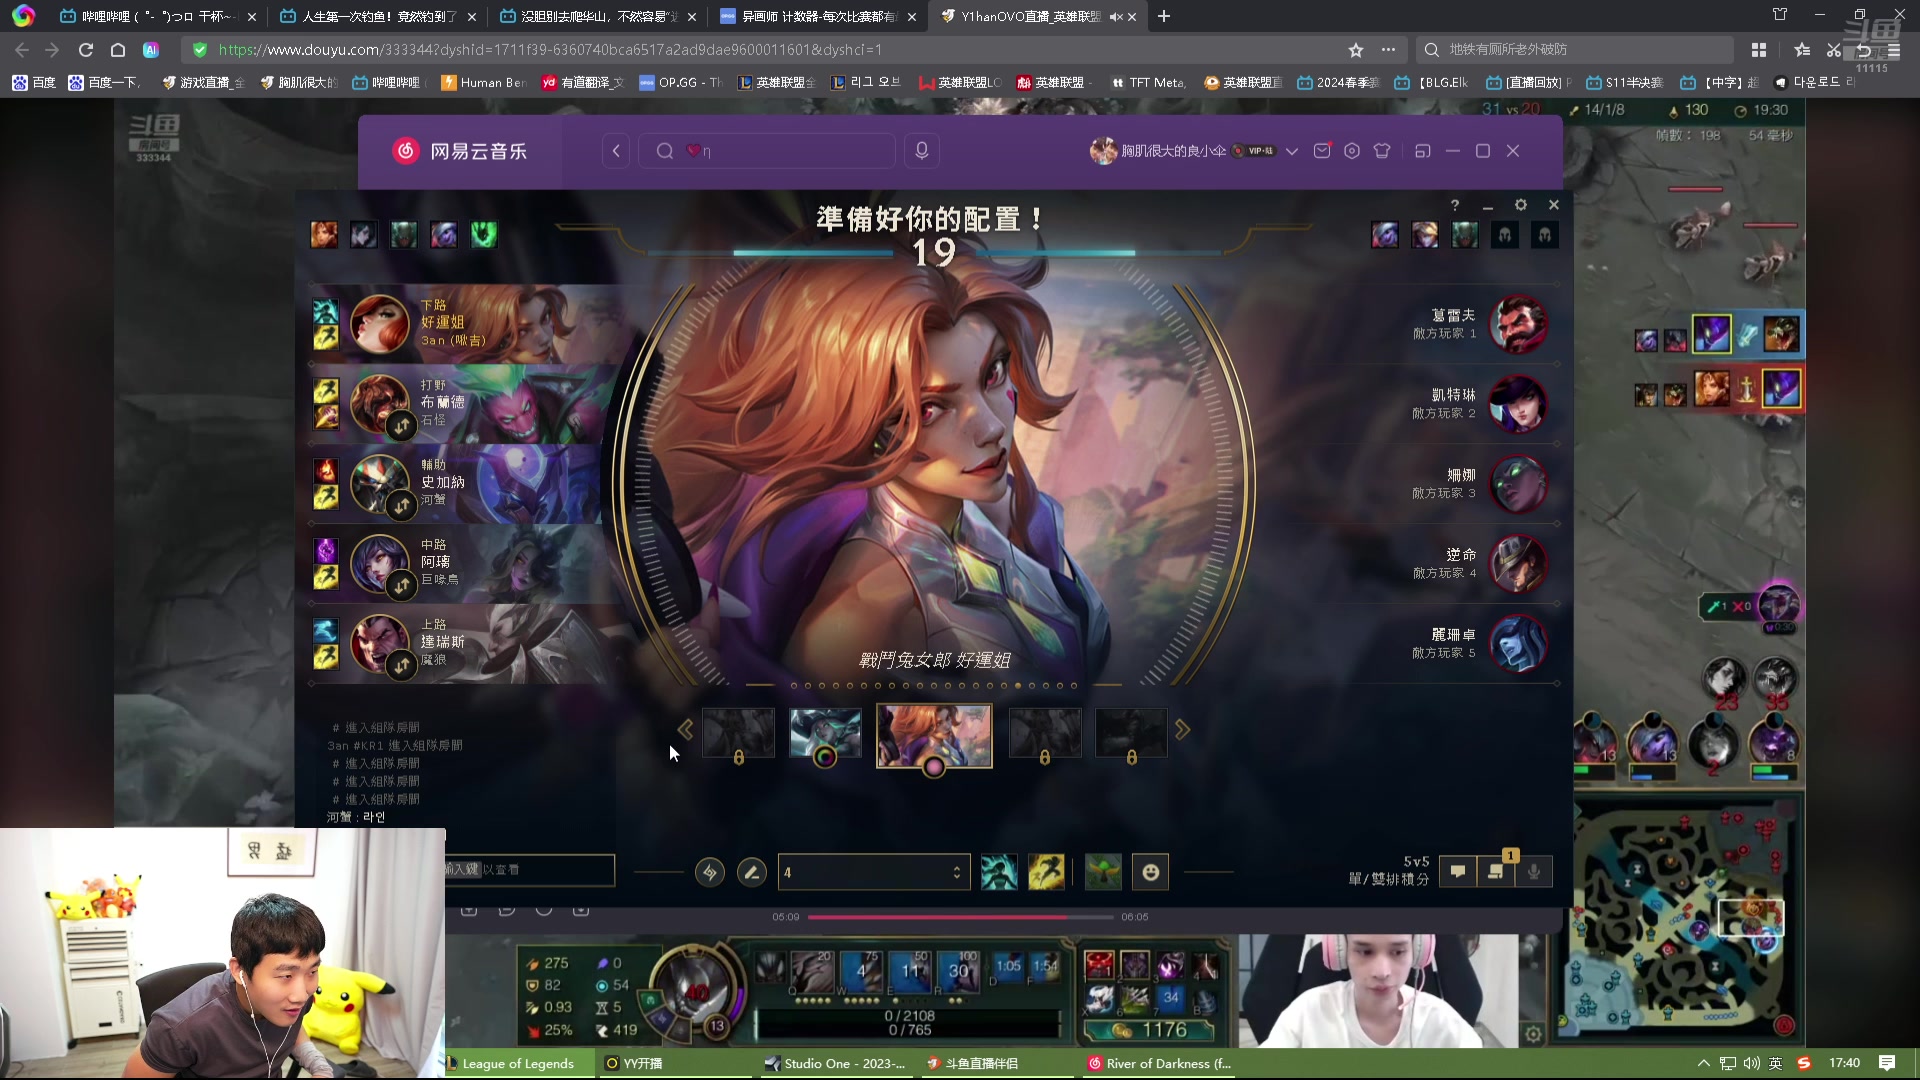The height and width of the screenshot is (1080, 1920).
Task: Open the browser extensions grid icon
Action: tap(1759, 50)
